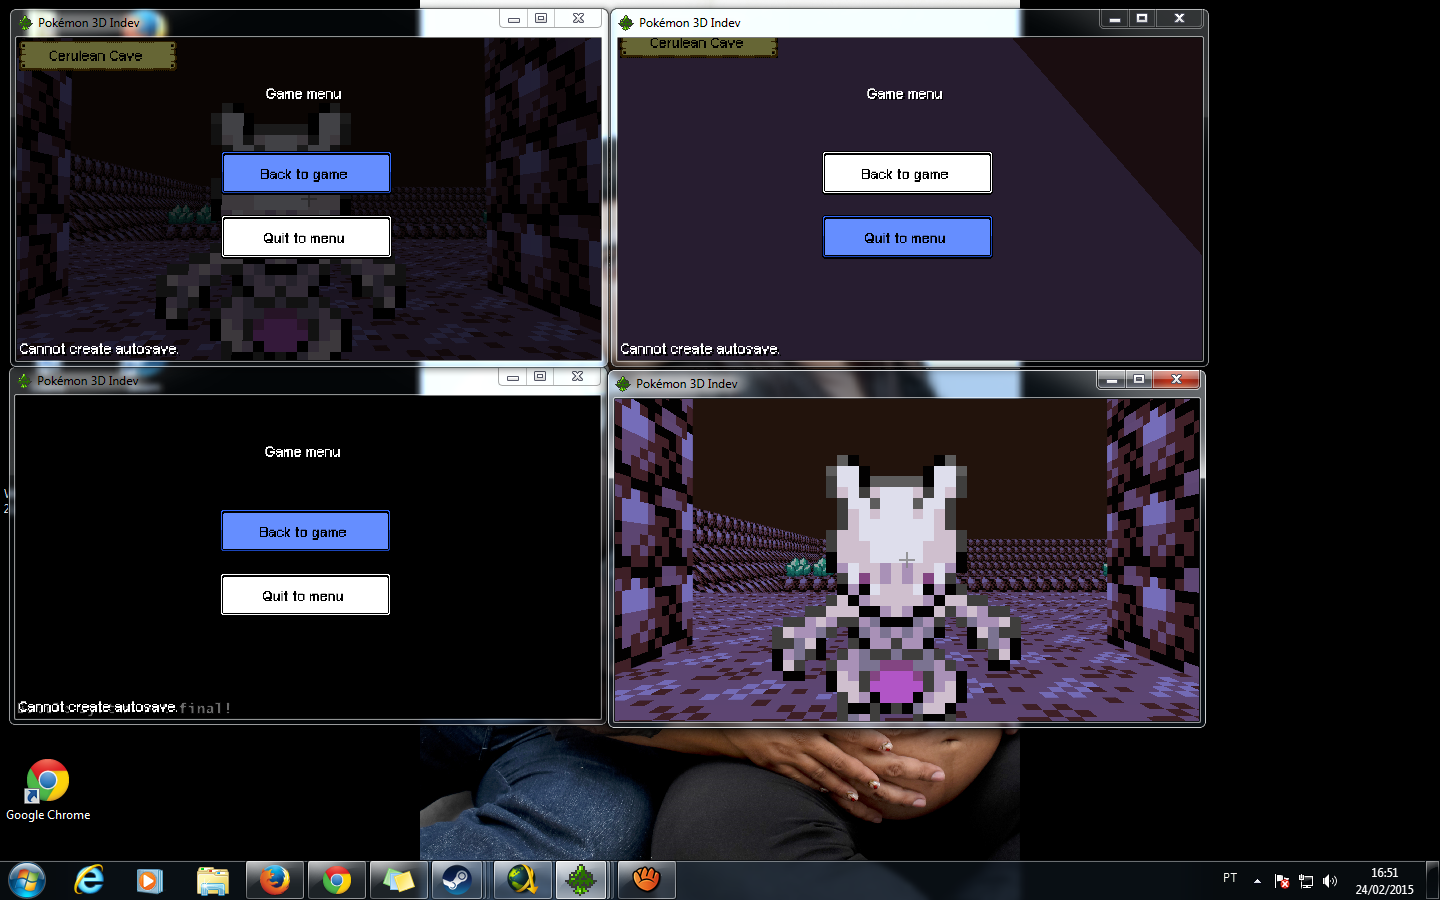Open the globe-and-Q app on taskbar
Screen dimensions: 1440x900
point(522,880)
